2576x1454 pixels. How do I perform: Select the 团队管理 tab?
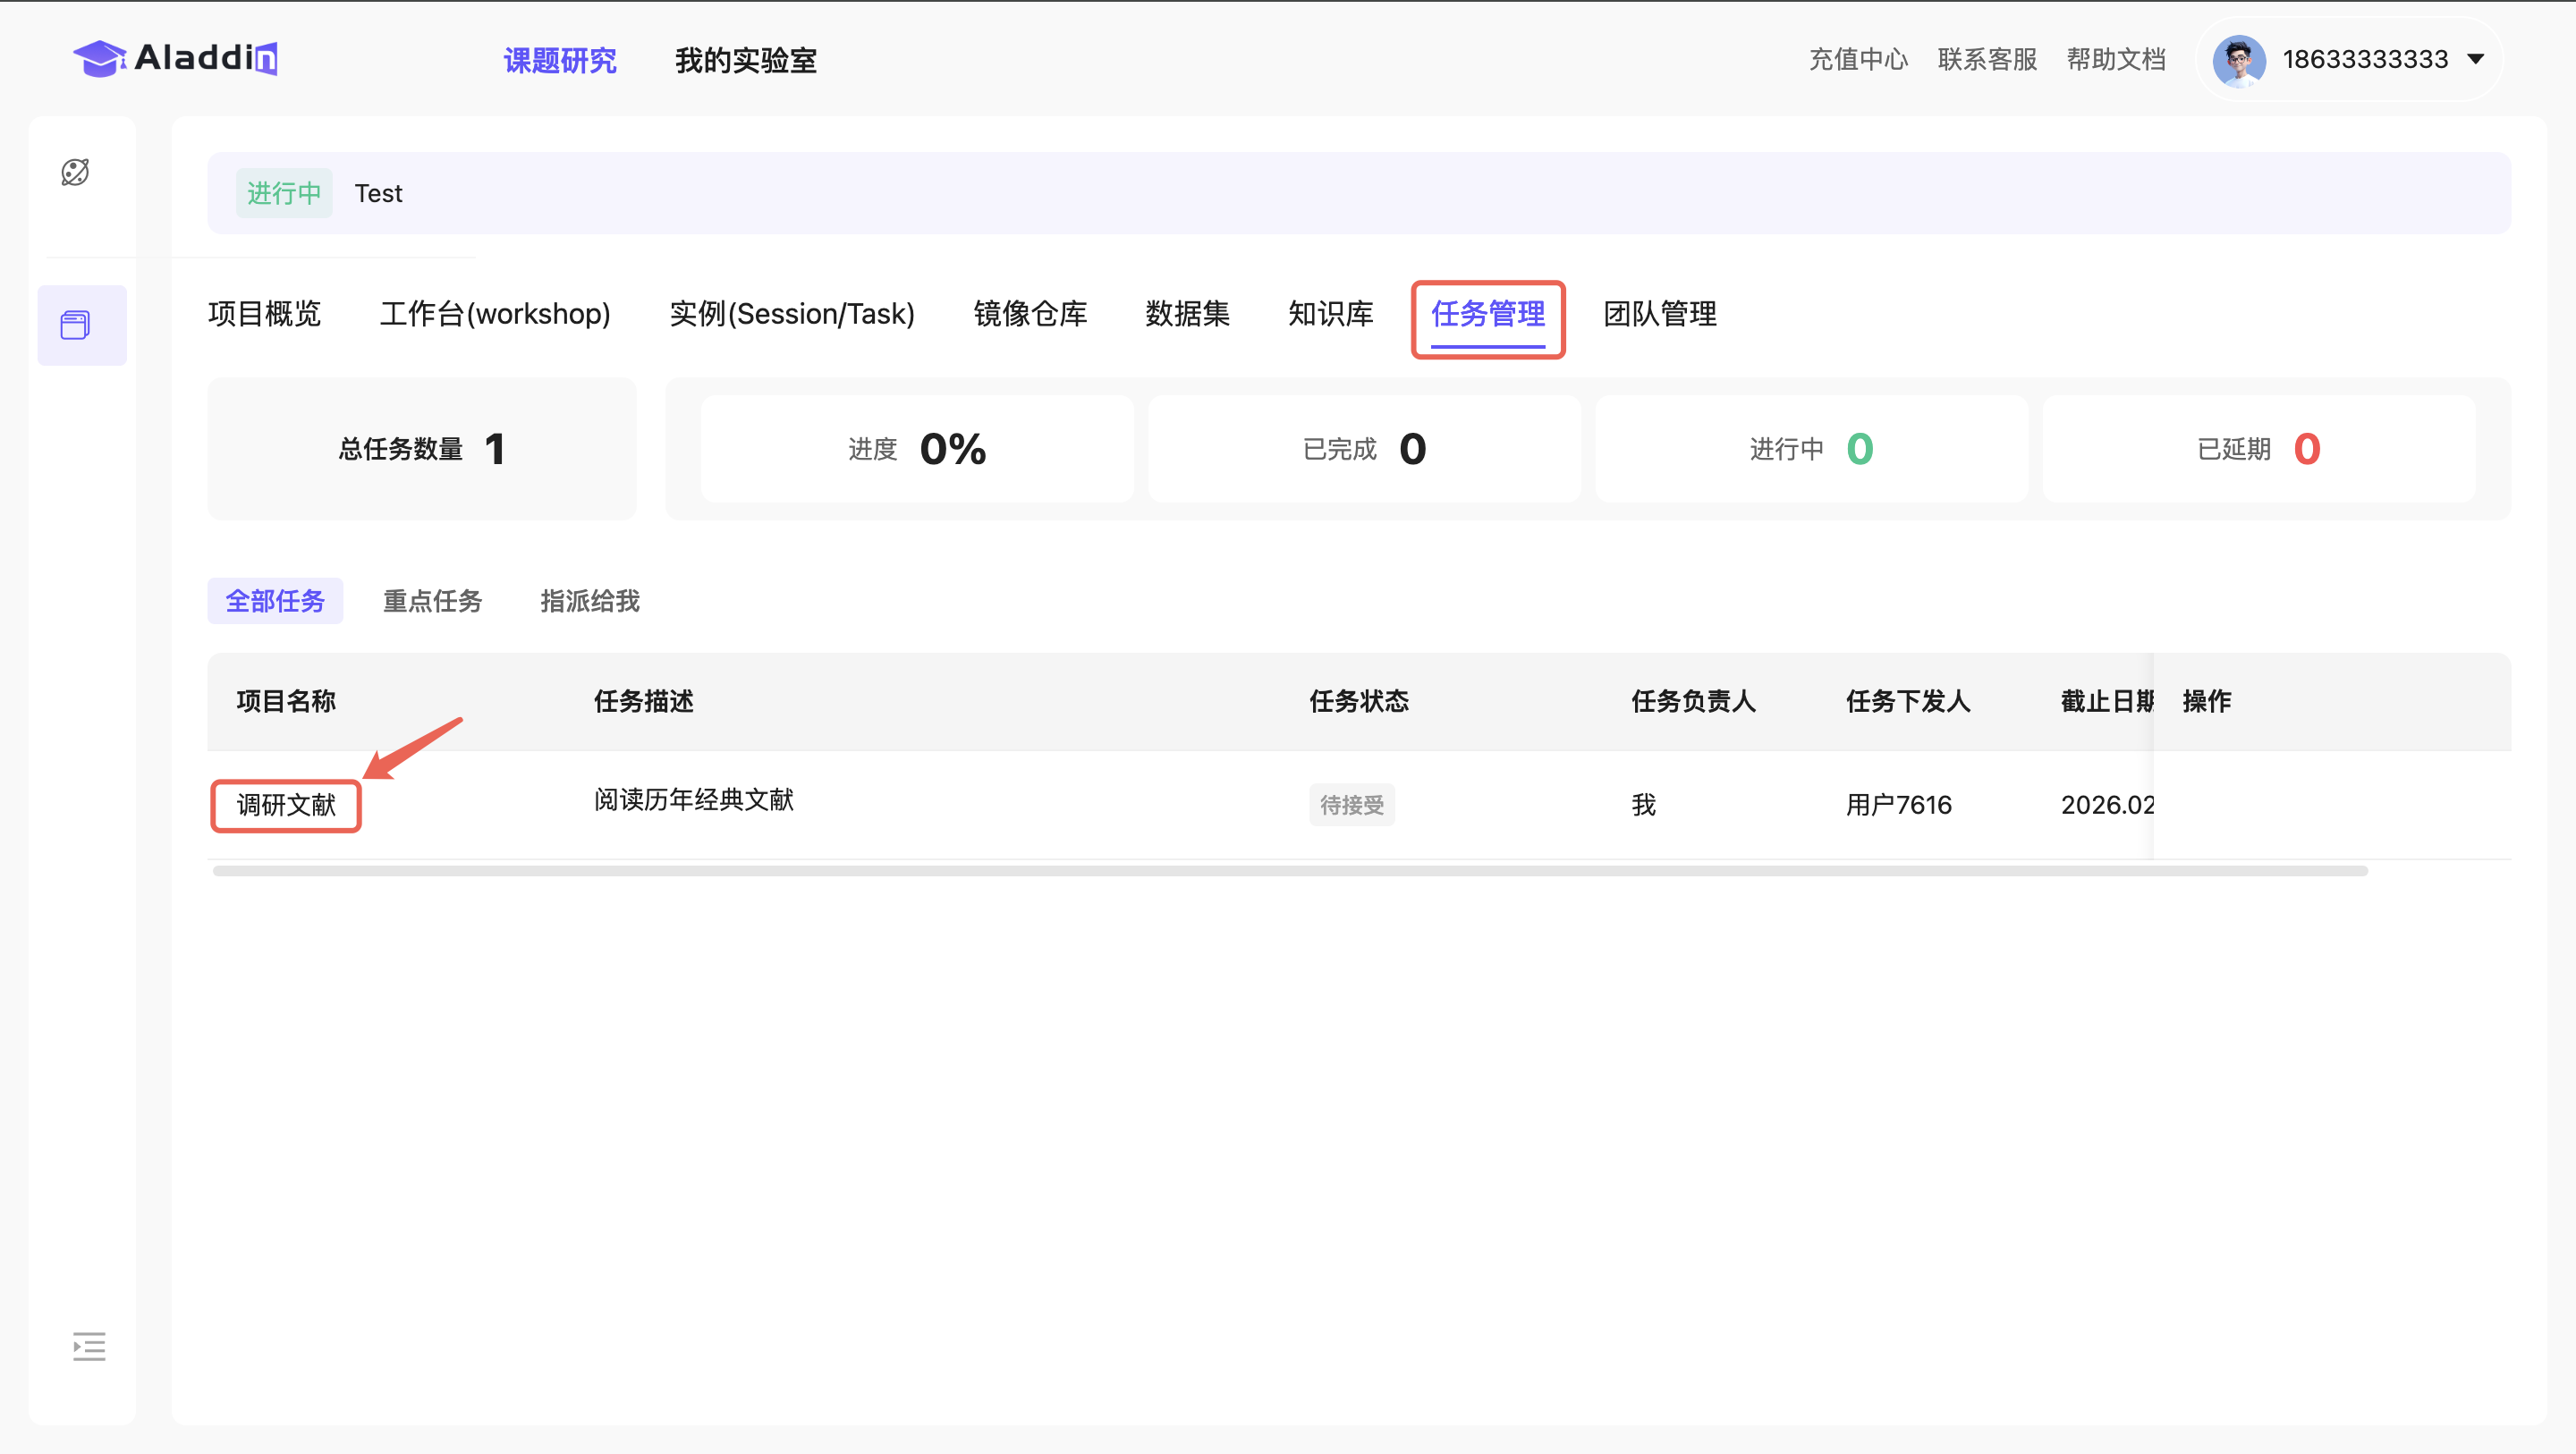pyautogui.click(x=1660, y=314)
